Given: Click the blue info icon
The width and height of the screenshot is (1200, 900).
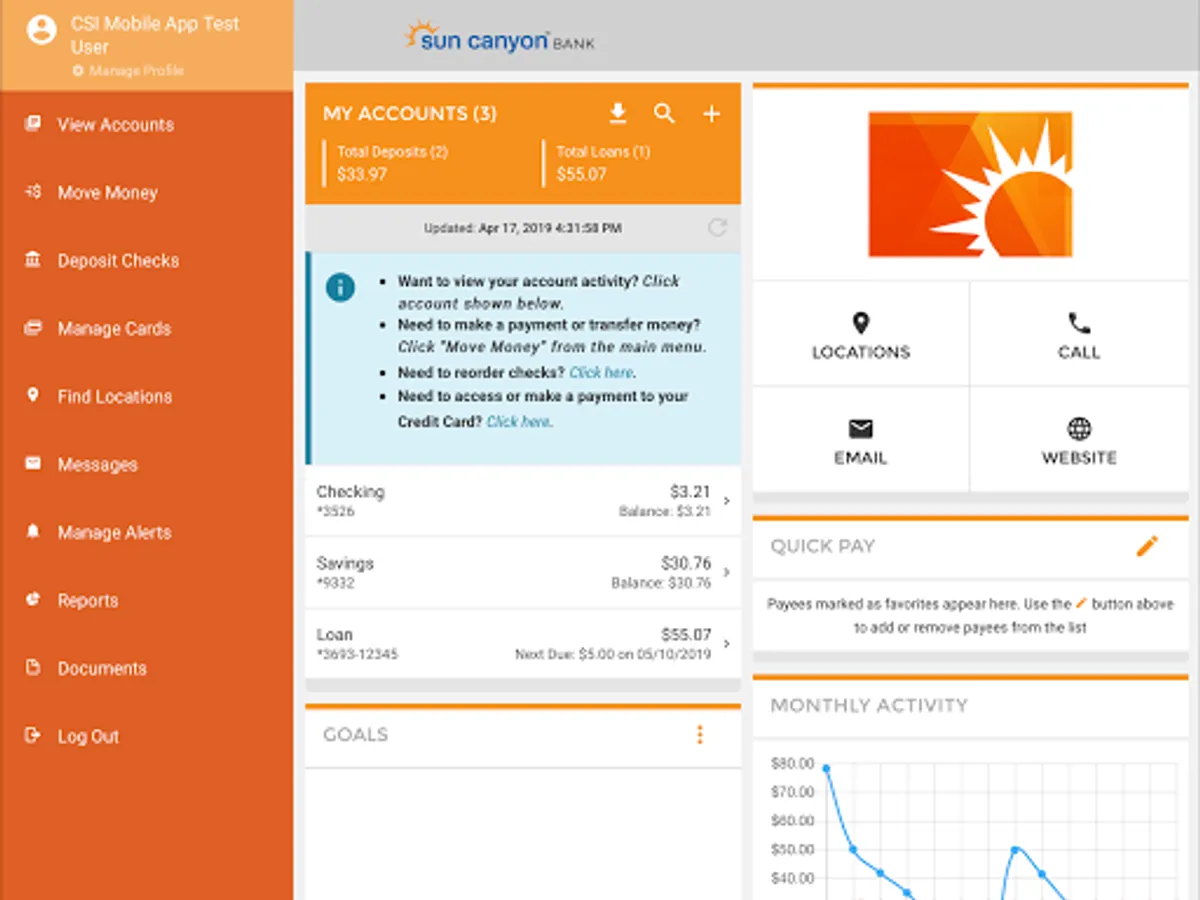Looking at the screenshot, I should tap(340, 288).
